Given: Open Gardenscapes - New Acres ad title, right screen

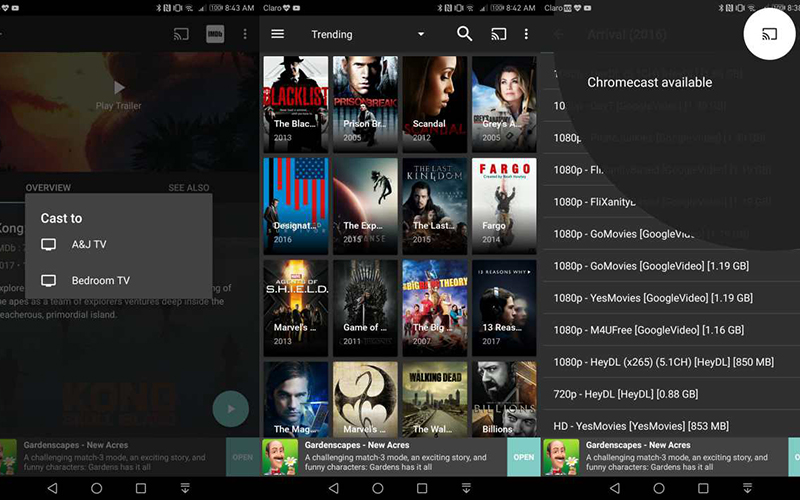Looking at the screenshot, I should [x=638, y=445].
